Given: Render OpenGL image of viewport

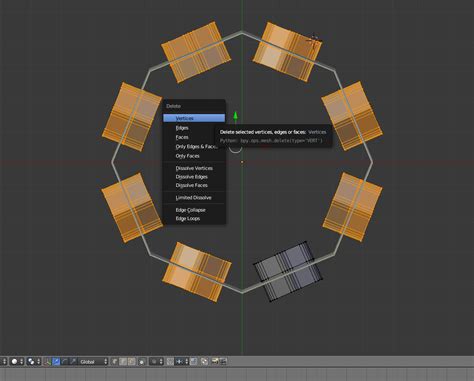Looking at the screenshot, I should tap(215, 362).
